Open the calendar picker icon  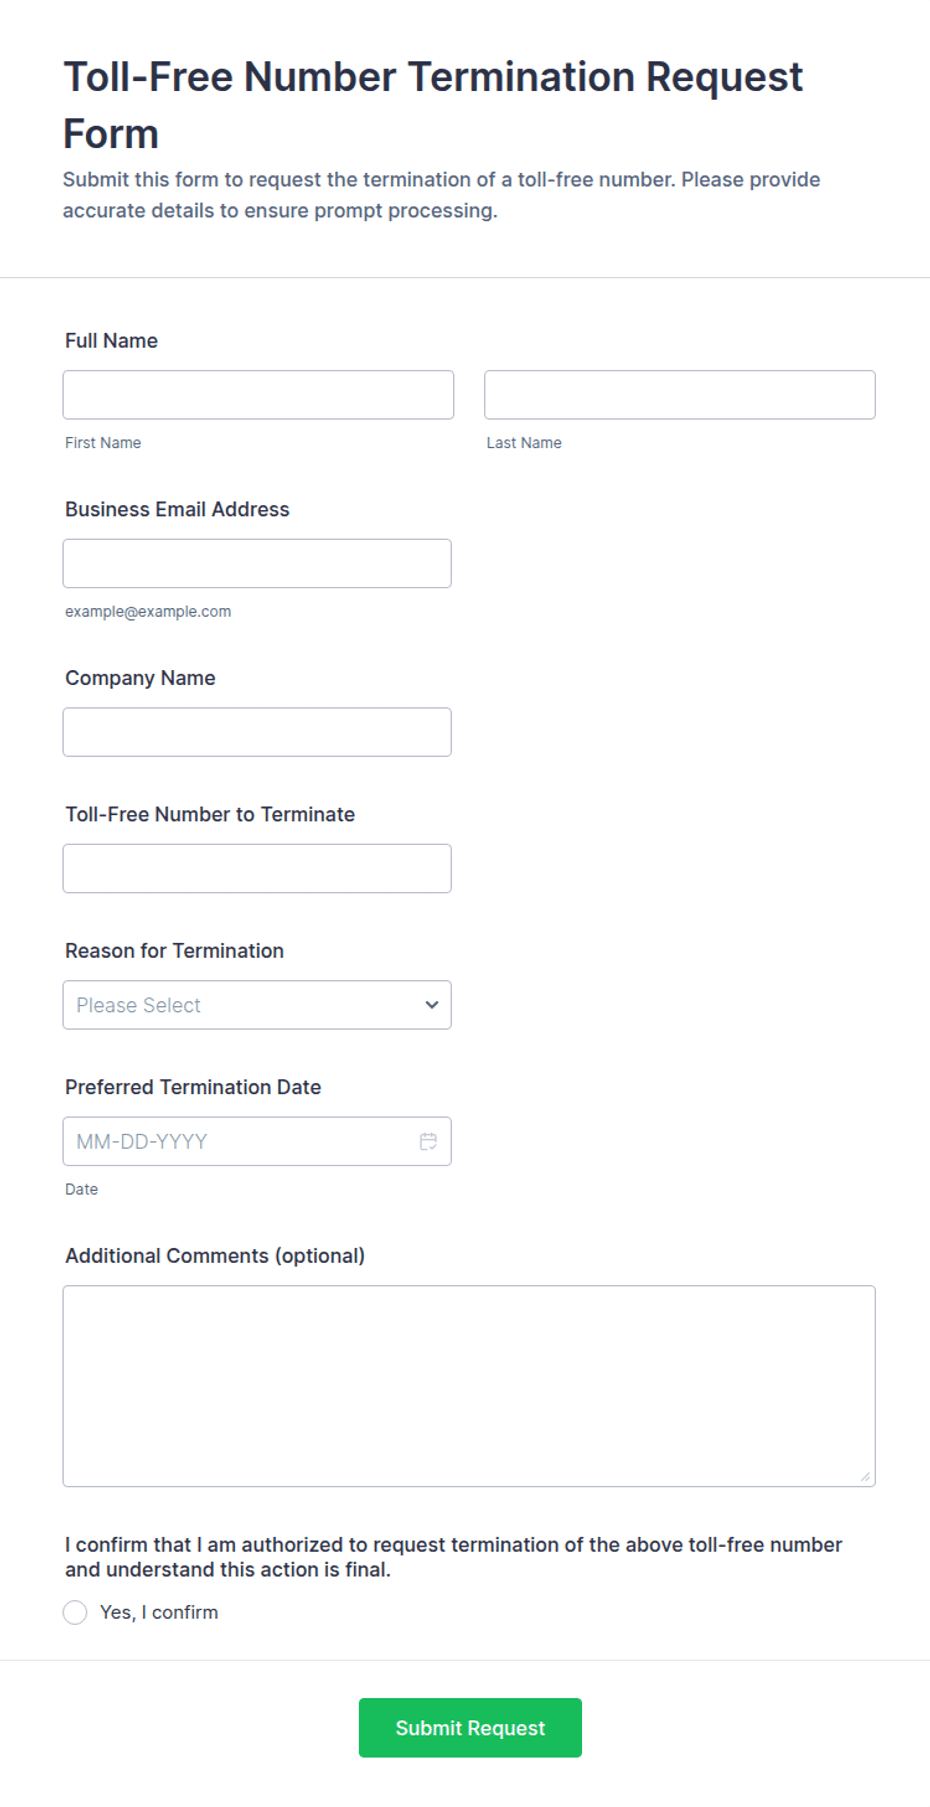pos(428,1141)
